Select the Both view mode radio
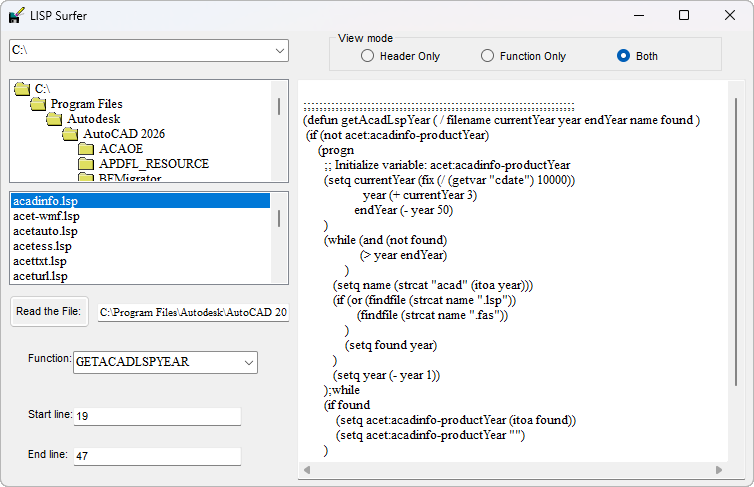Image resolution: width=754 pixels, height=487 pixels. pyautogui.click(x=623, y=56)
